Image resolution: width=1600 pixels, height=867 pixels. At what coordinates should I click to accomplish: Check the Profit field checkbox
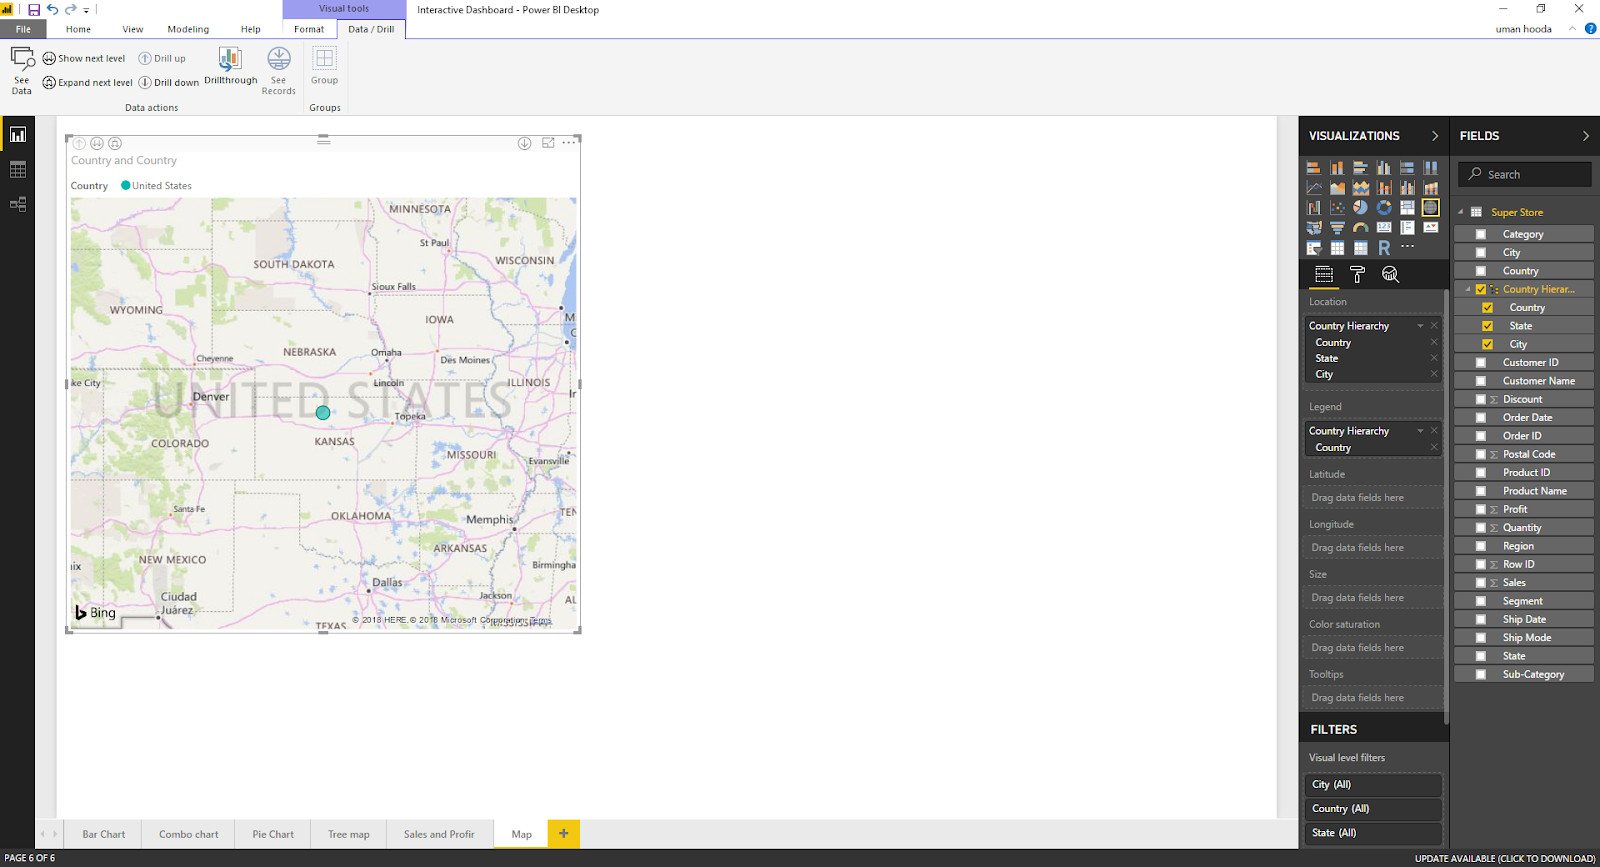click(1481, 510)
